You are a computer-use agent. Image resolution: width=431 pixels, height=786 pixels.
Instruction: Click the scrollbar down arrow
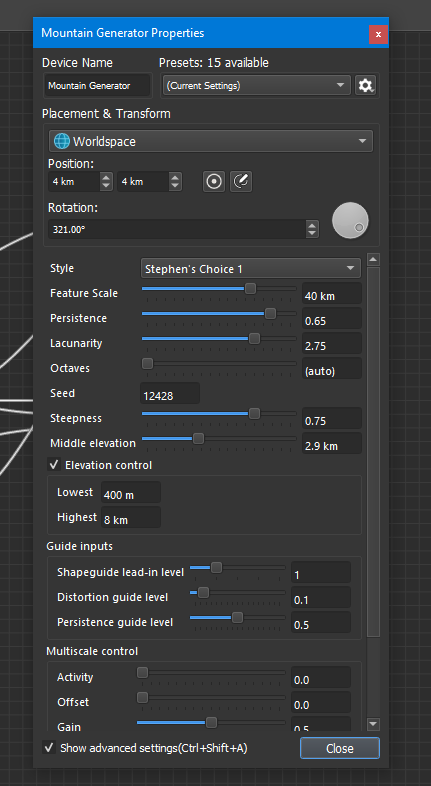(x=373, y=723)
